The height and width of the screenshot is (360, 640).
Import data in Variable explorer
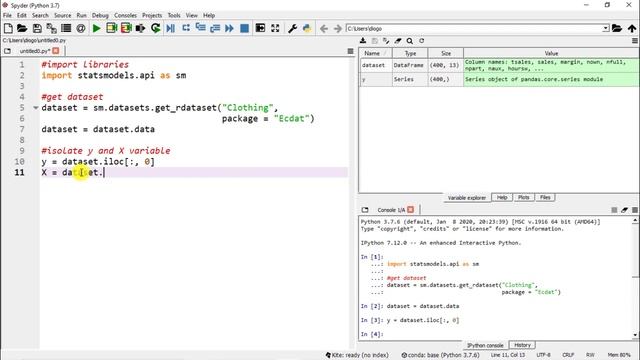[x=363, y=41]
